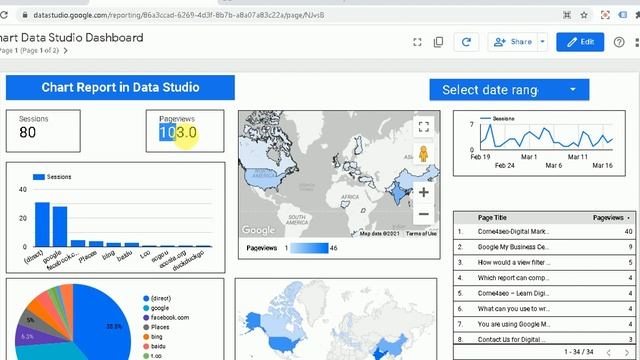Click the lock icon in address bar
This screenshot has height=360, width=640.
(x=25, y=15)
